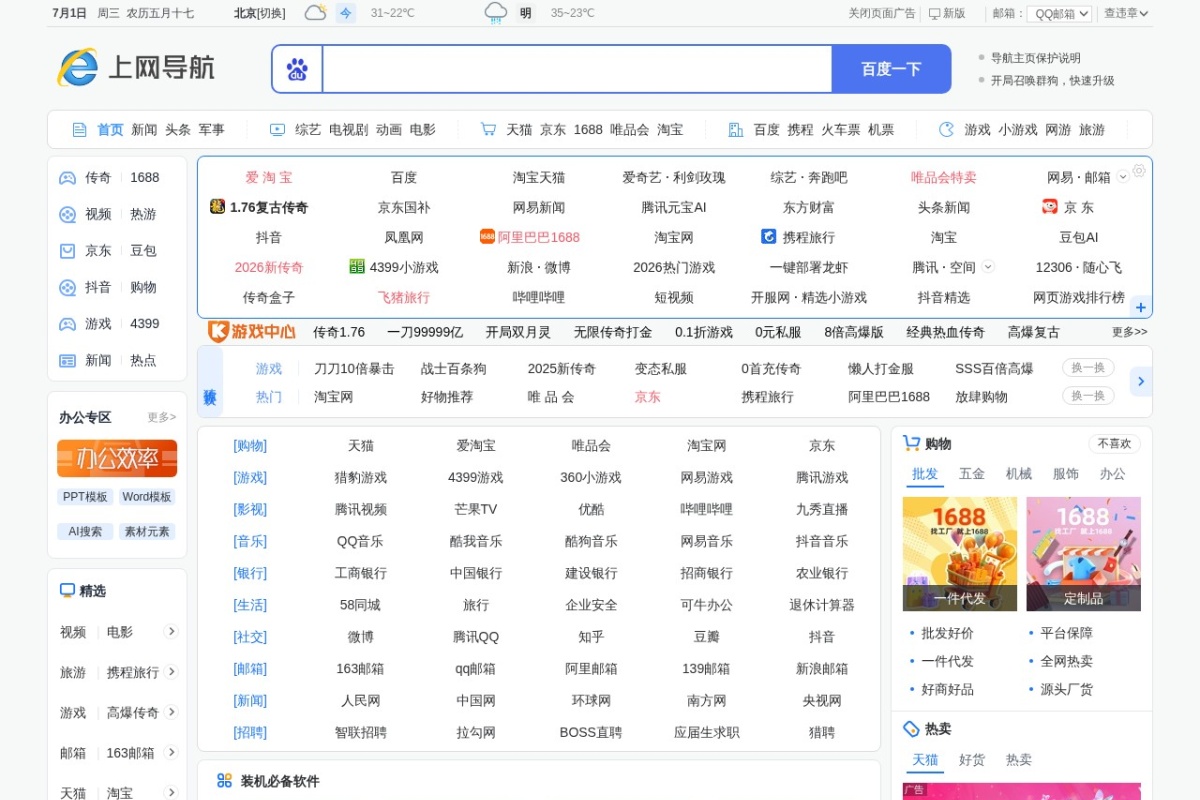Screen dimensions: 1200x800
Task: Click the AI搜索 tag
Action: [x=85, y=531]
